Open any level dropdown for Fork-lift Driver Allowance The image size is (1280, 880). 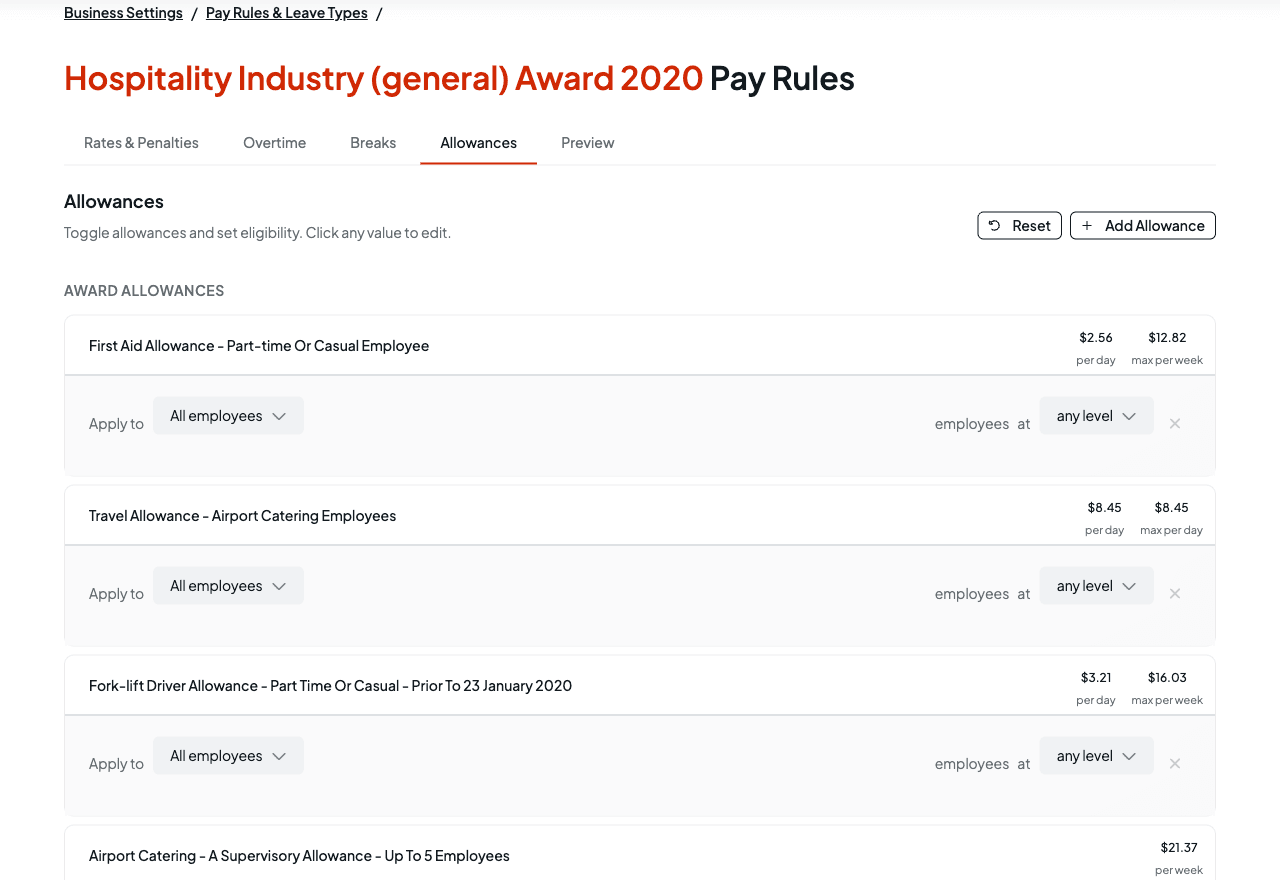[1096, 756]
